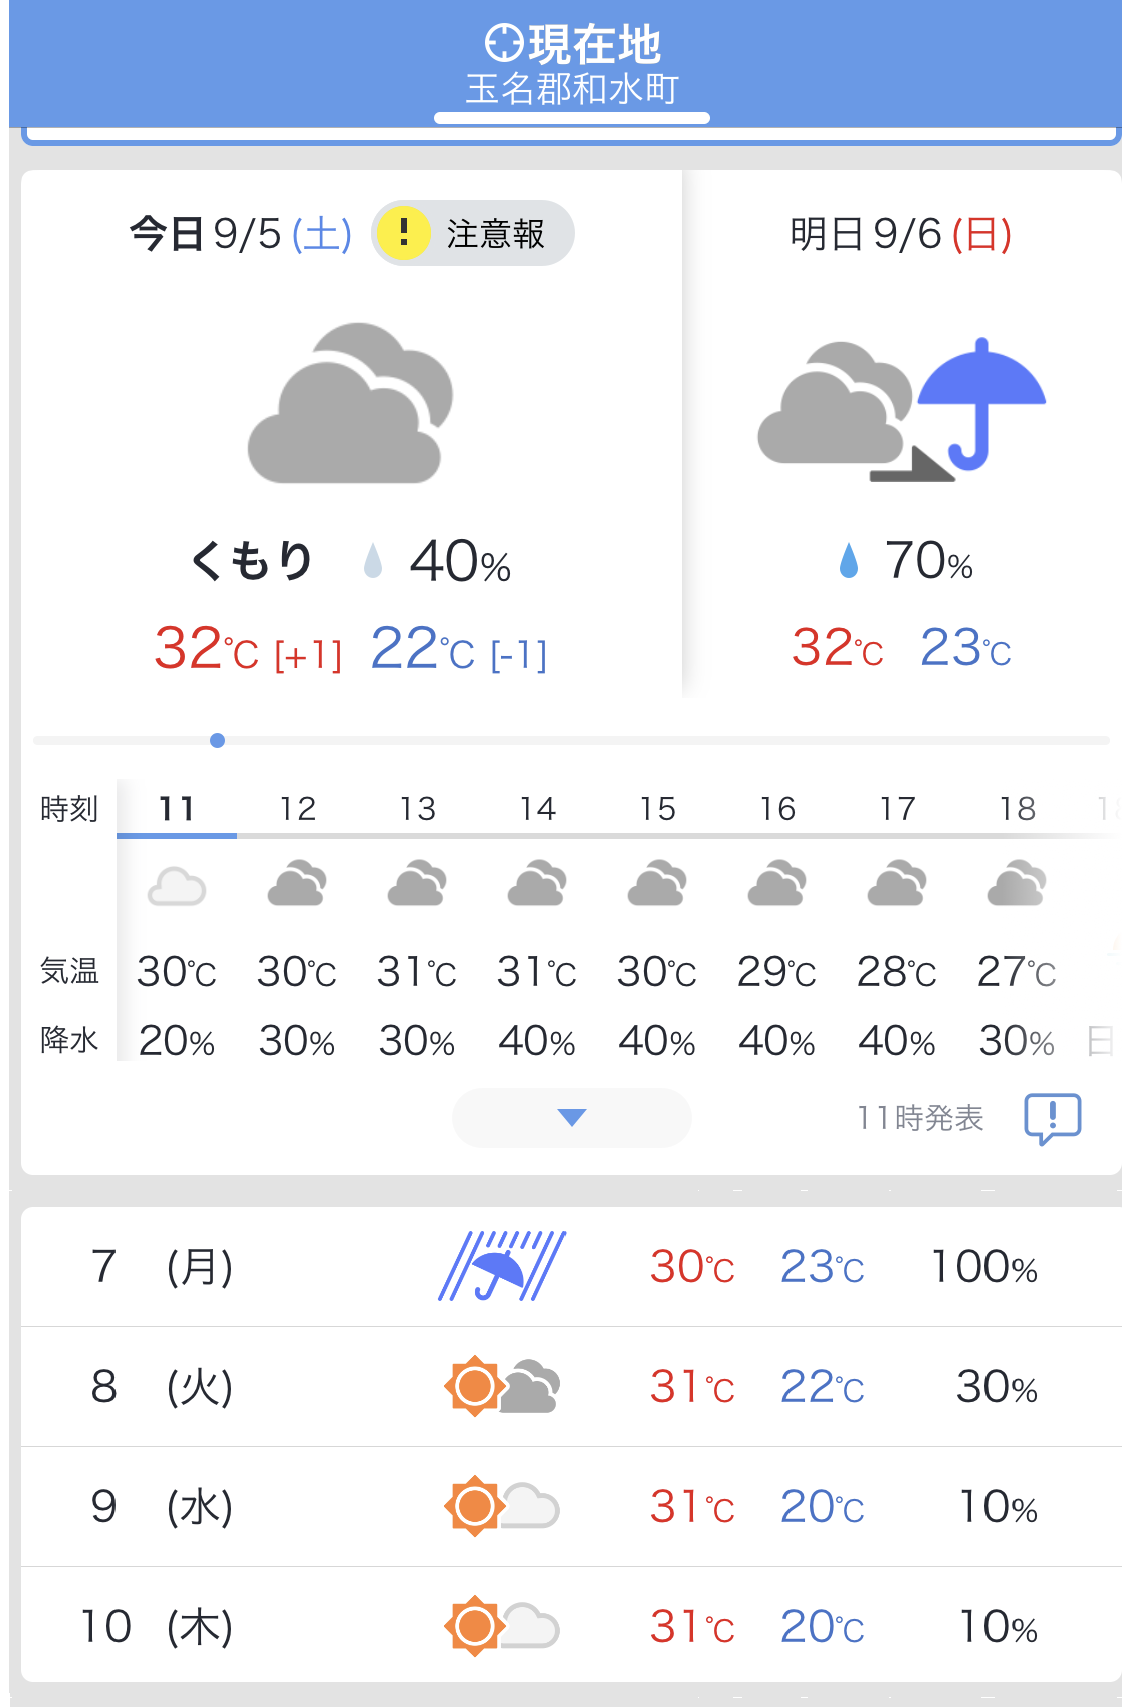This screenshot has height=1707, width=1122.
Task: Open today 9/5 (土) forecast header
Action: click(x=240, y=234)
